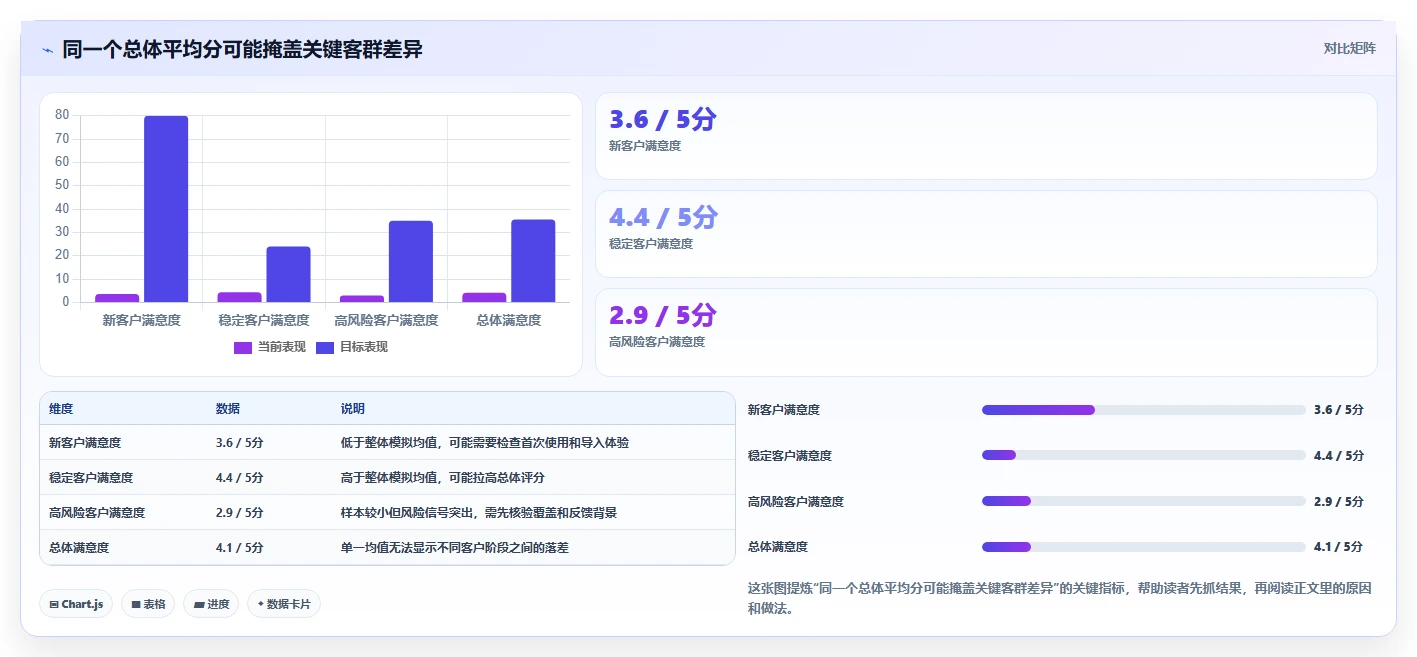The width and height of the screenshot is (1417, 657).
Task: Click the small 当前表现 bar for 高风险客户满意度
Action: tap(362, 299)
